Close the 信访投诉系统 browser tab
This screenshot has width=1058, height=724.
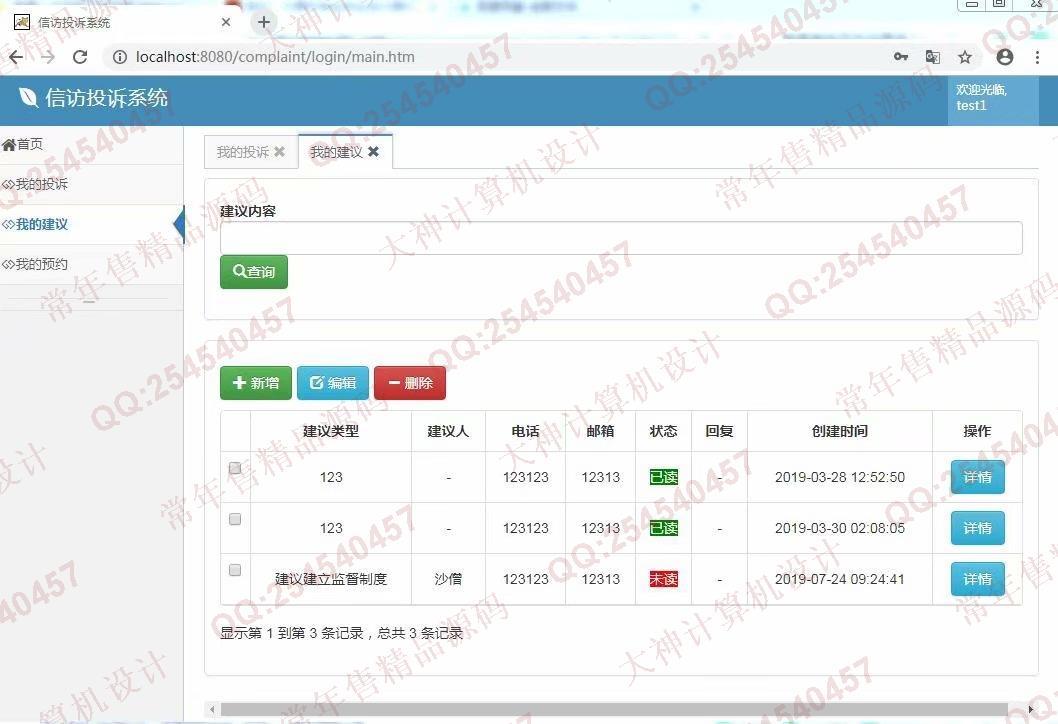tap(226, 22)
